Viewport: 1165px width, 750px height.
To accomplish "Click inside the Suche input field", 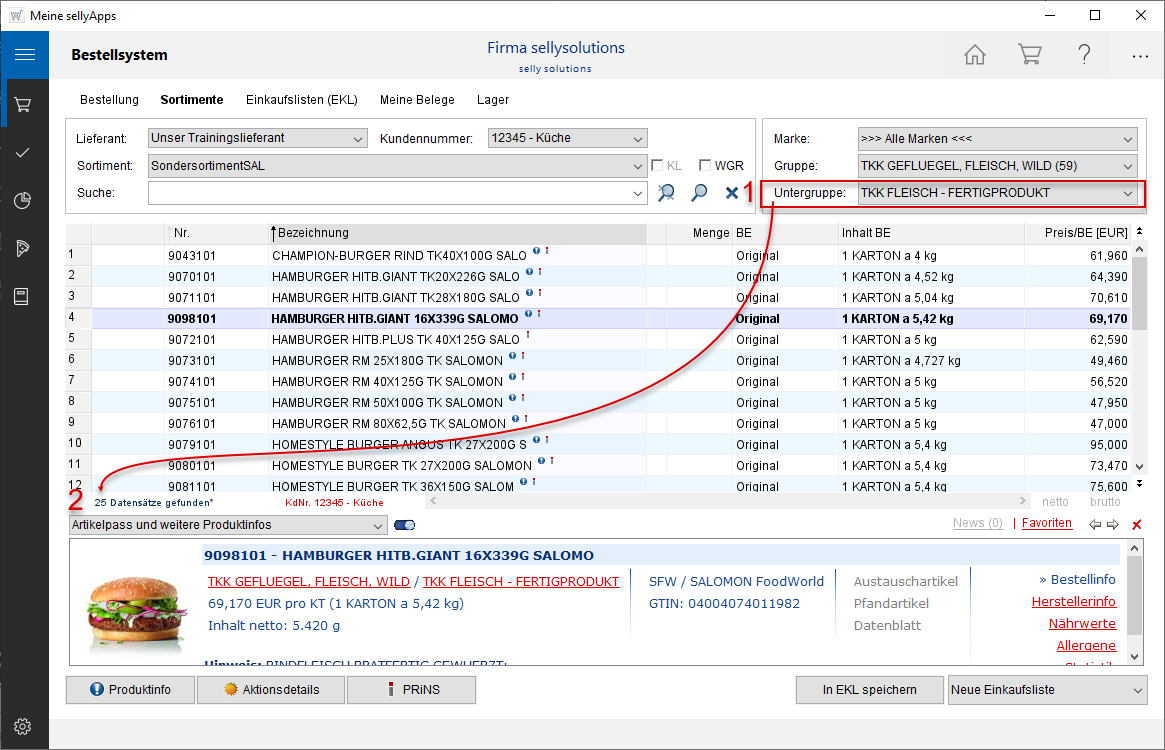I will point(390,193).
